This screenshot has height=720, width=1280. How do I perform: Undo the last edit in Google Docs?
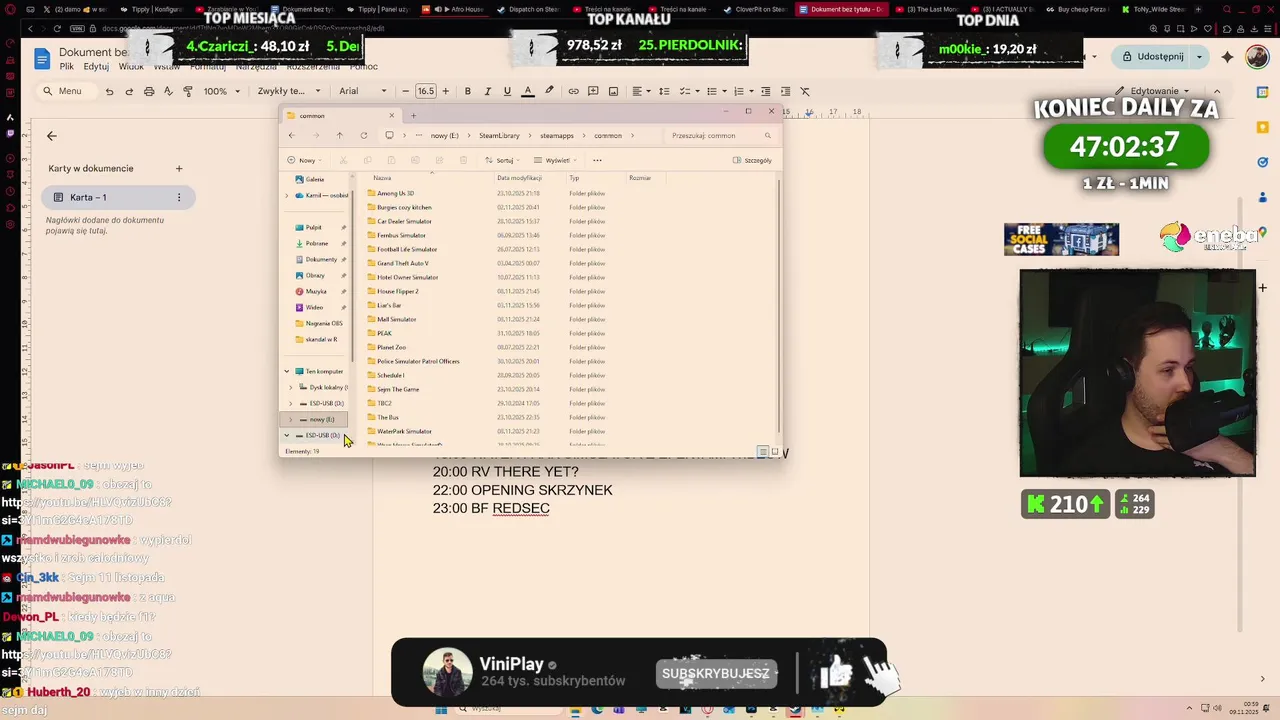[x=109, y=91]
